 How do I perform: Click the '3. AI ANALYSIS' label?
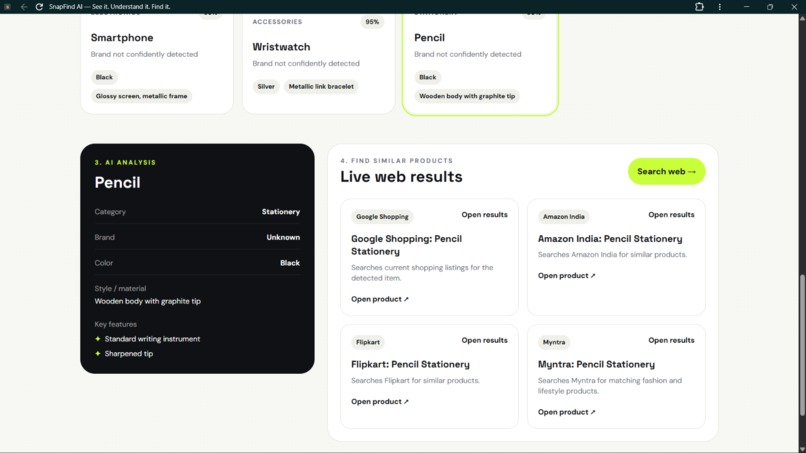(x=125, y=162)
